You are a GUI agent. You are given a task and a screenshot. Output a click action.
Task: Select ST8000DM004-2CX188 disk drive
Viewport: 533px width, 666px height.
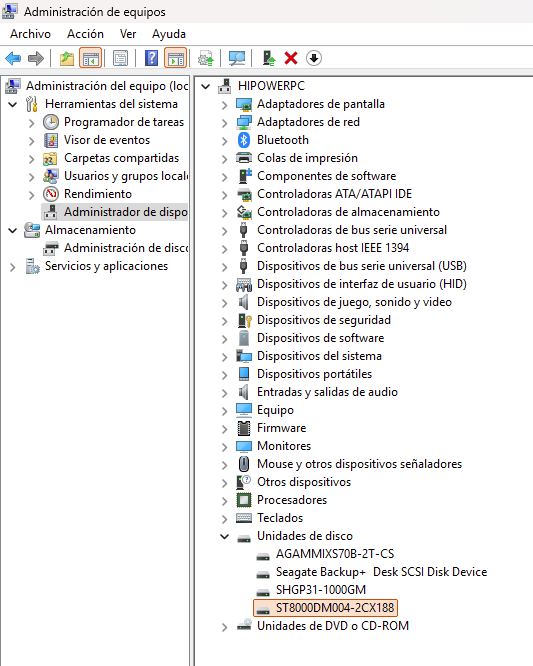click(335, 608)
